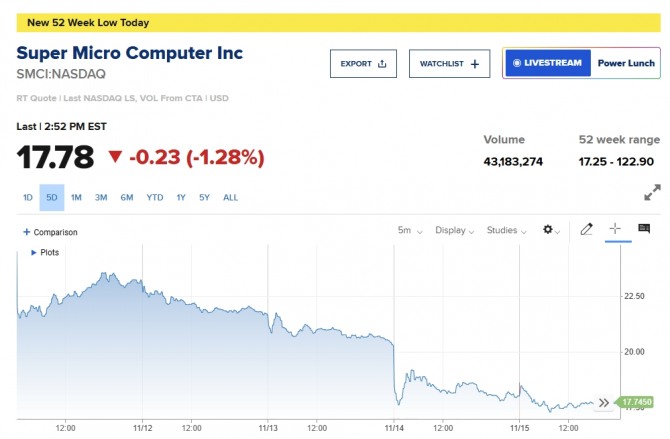Open the Power Lunch show link
Viewport: 670px width, 439px height.
626,63
